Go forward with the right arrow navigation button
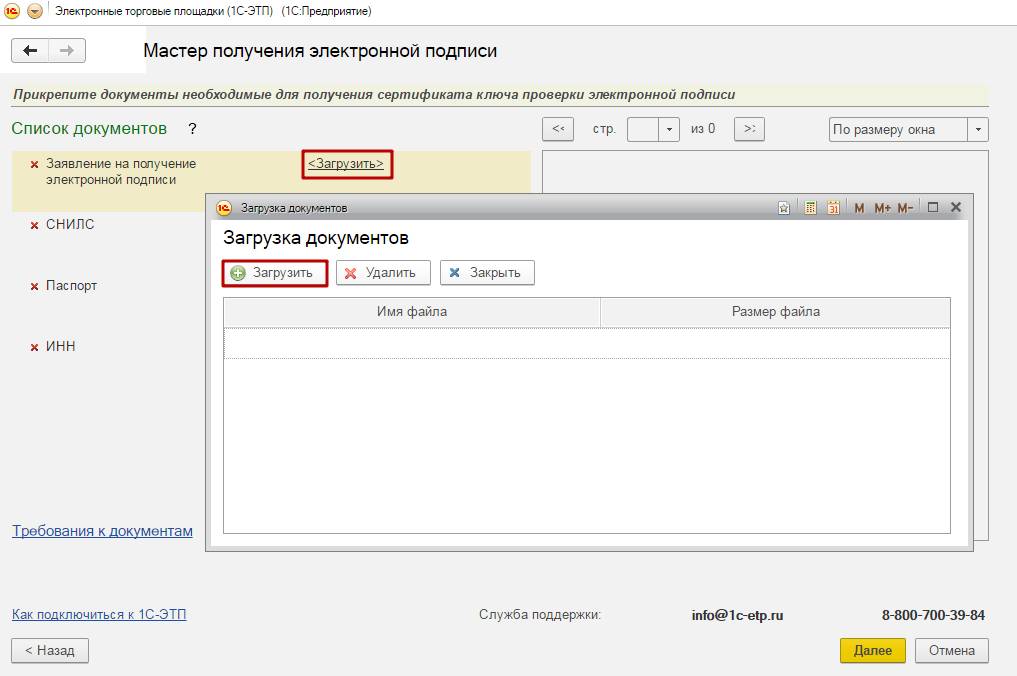Viewport: 1017px width, 676px height. (67, 51)
